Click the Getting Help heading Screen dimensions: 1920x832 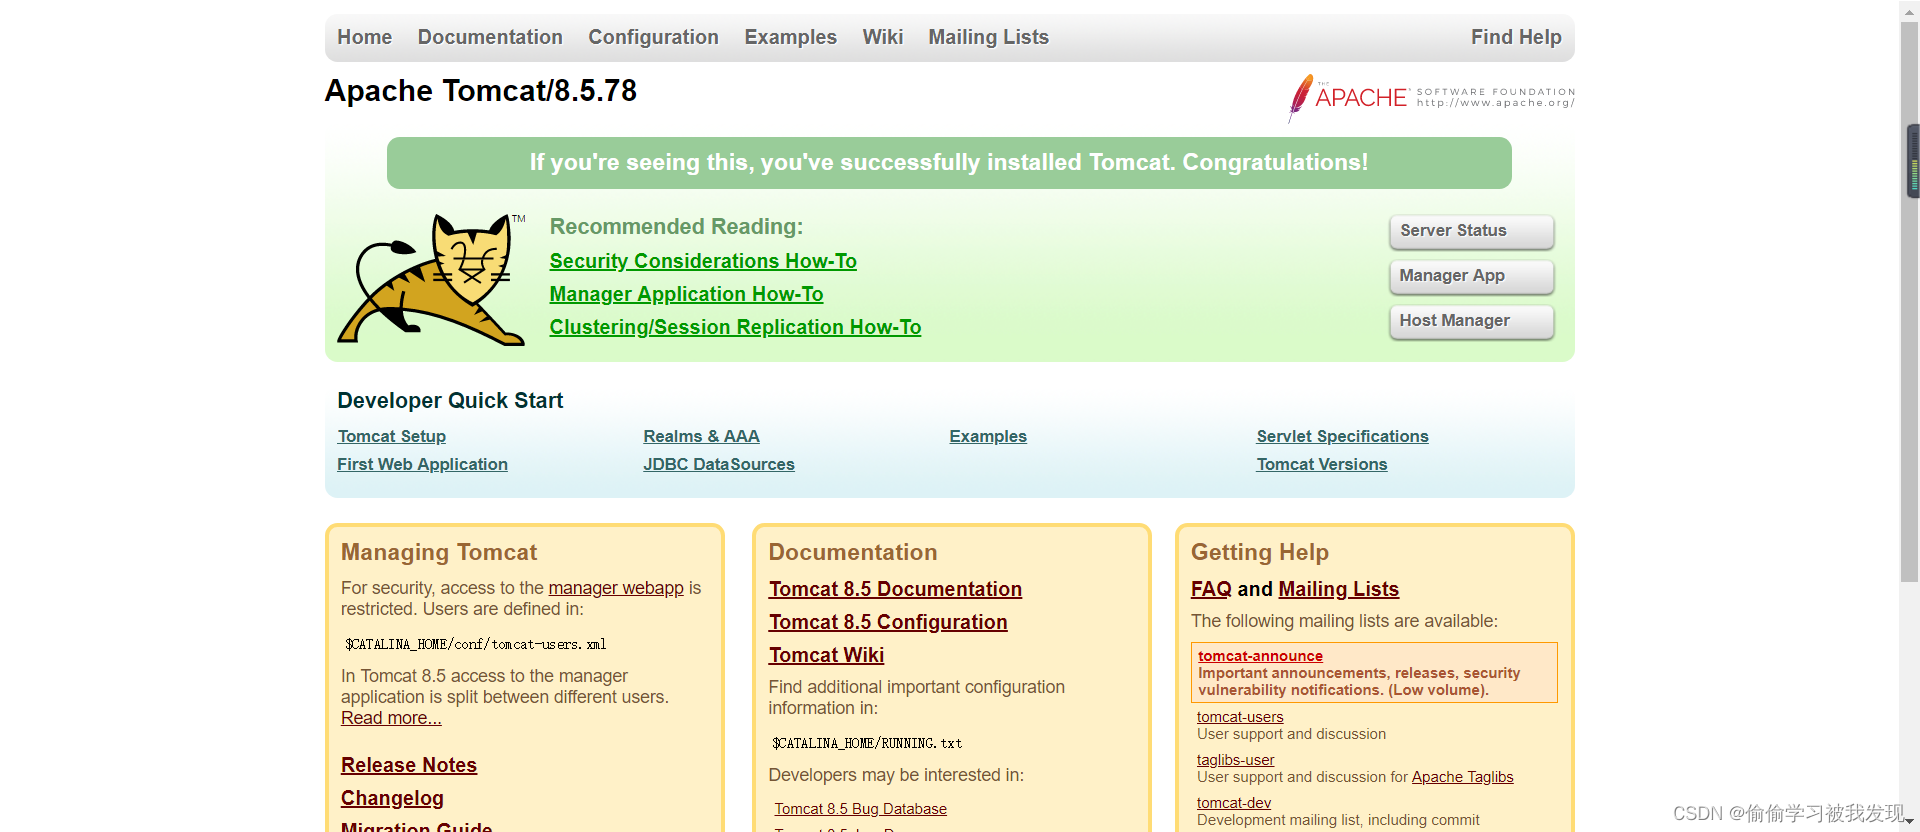click(x=1260, y=552)
